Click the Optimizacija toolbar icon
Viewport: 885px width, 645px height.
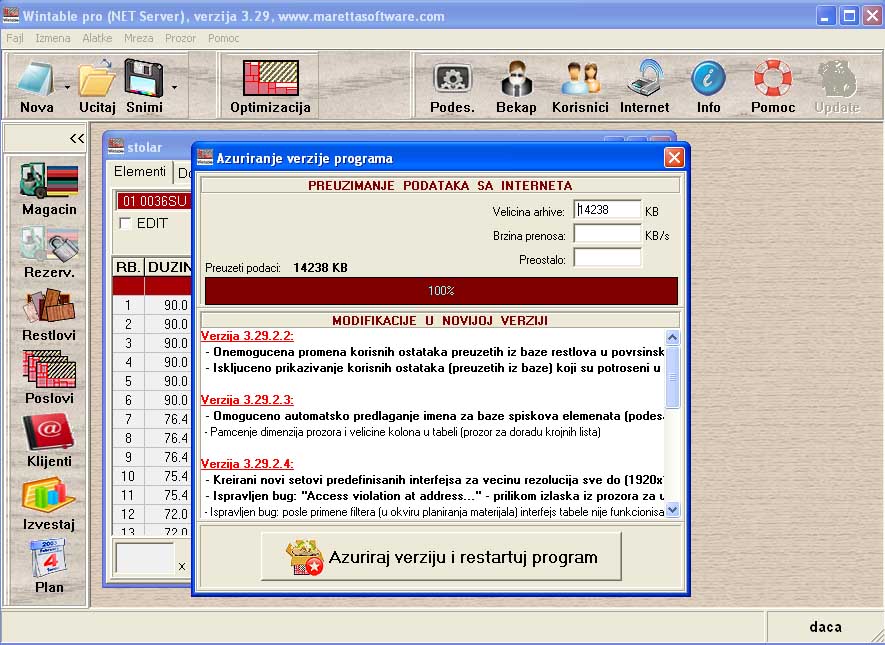[x=270, y=85]
